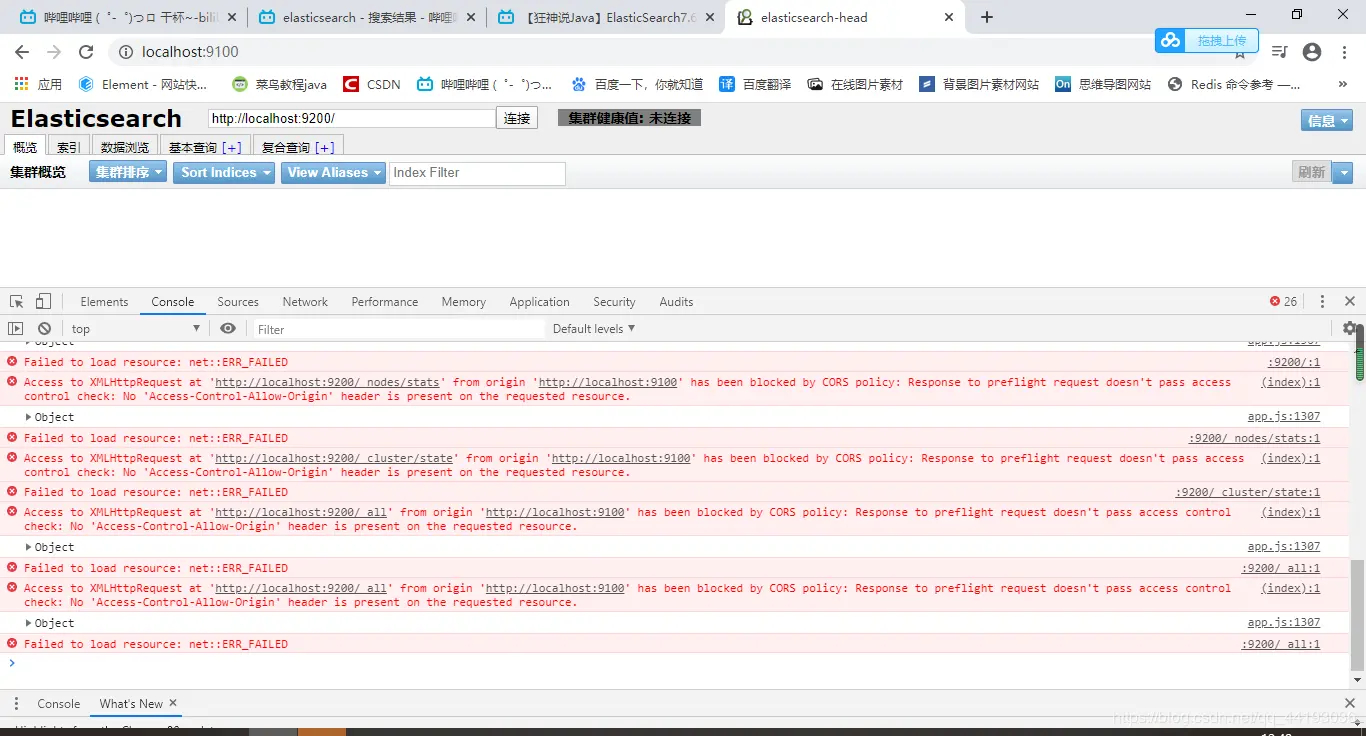Open the 数据浏览 tab
Image resolution: width=1366 pixels, height=736 pixels.
click(125, 147)
